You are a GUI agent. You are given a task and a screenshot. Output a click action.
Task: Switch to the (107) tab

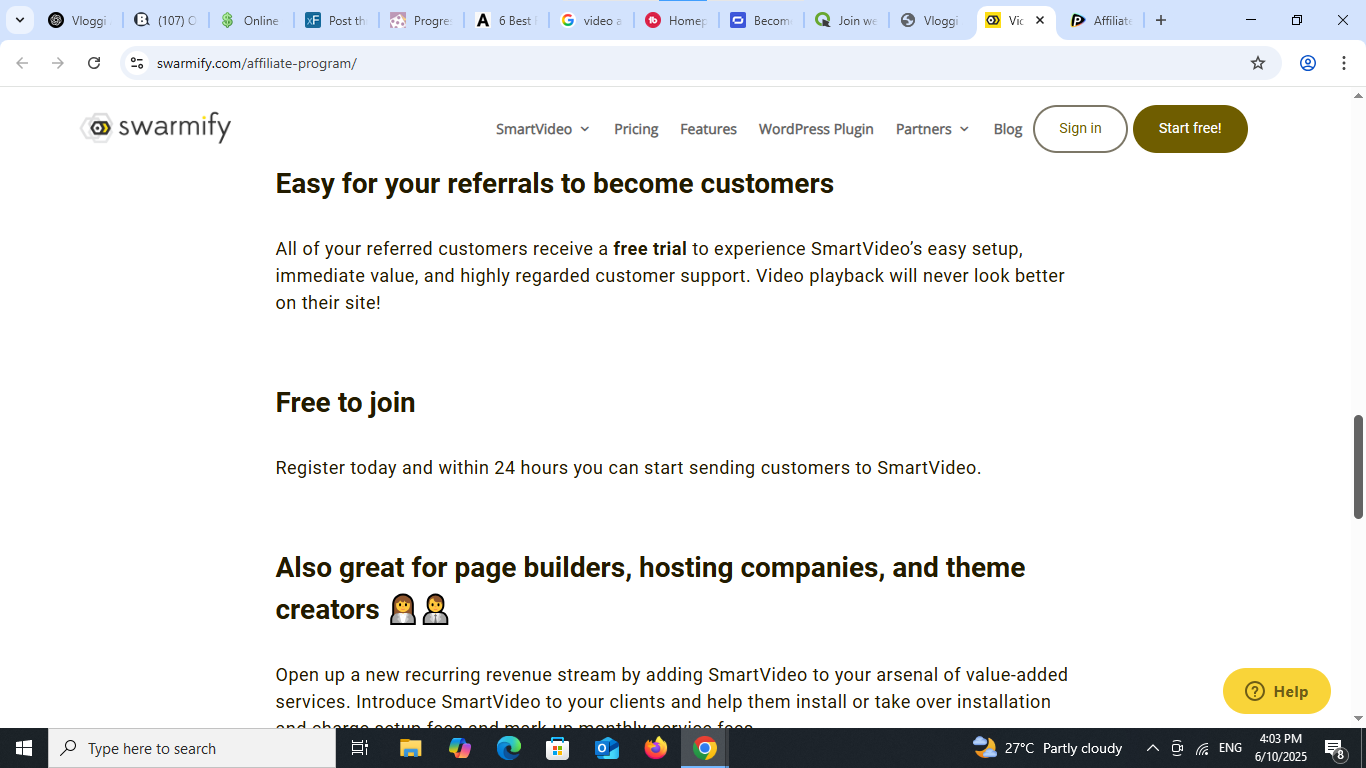tap(165, 20)
